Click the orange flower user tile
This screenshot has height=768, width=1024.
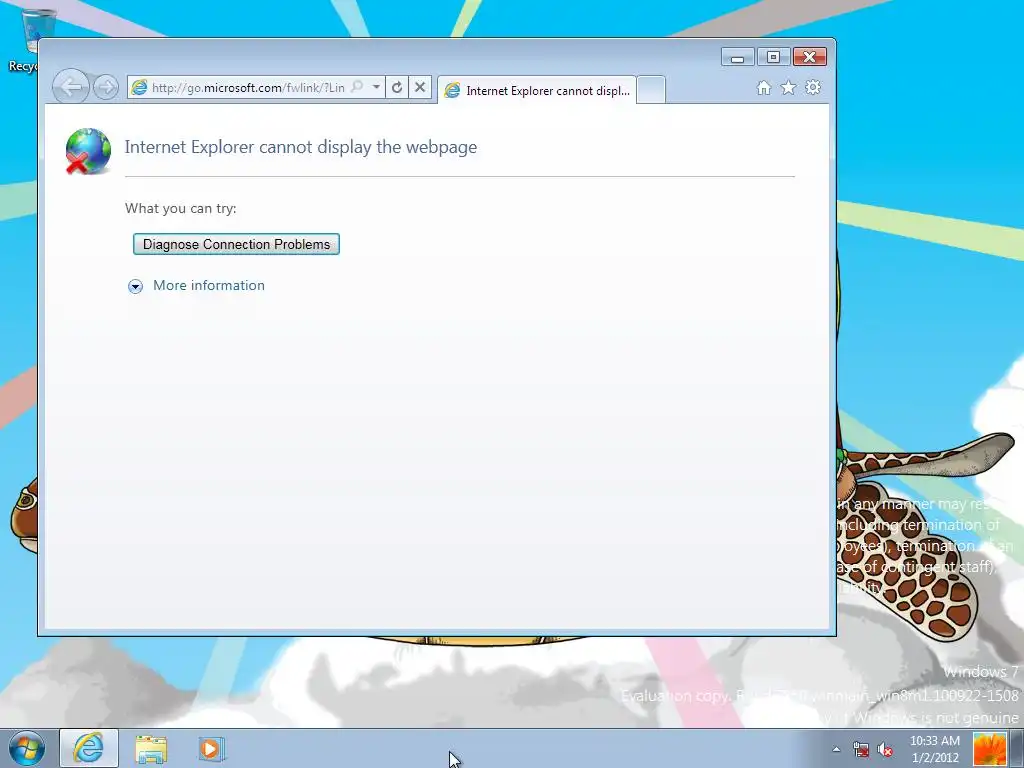point(990,749)
